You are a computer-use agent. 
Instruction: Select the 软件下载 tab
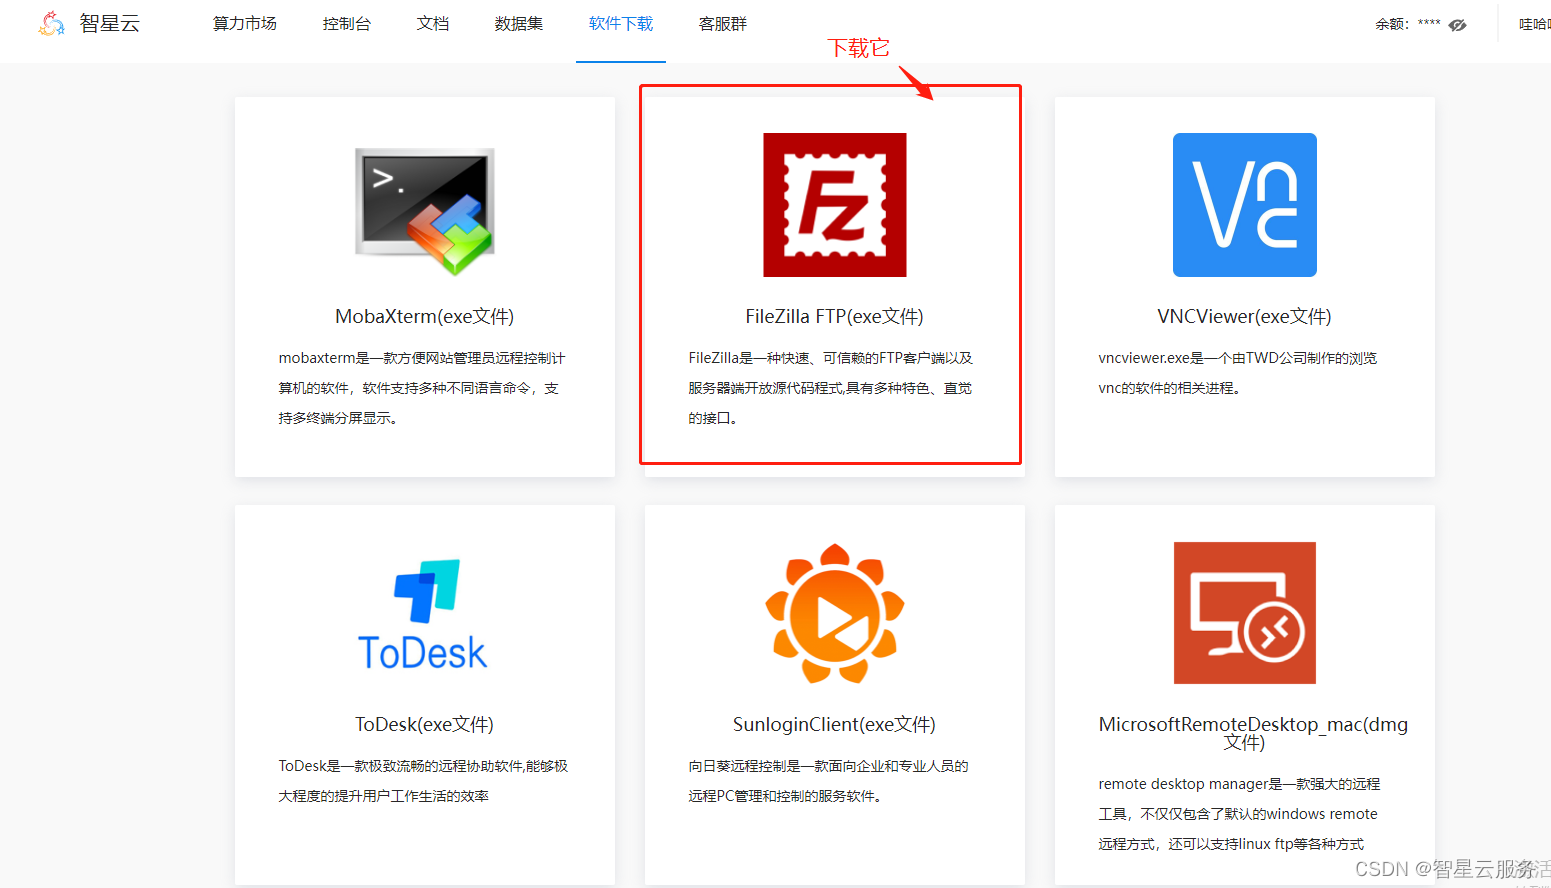(x=621, y=24)
